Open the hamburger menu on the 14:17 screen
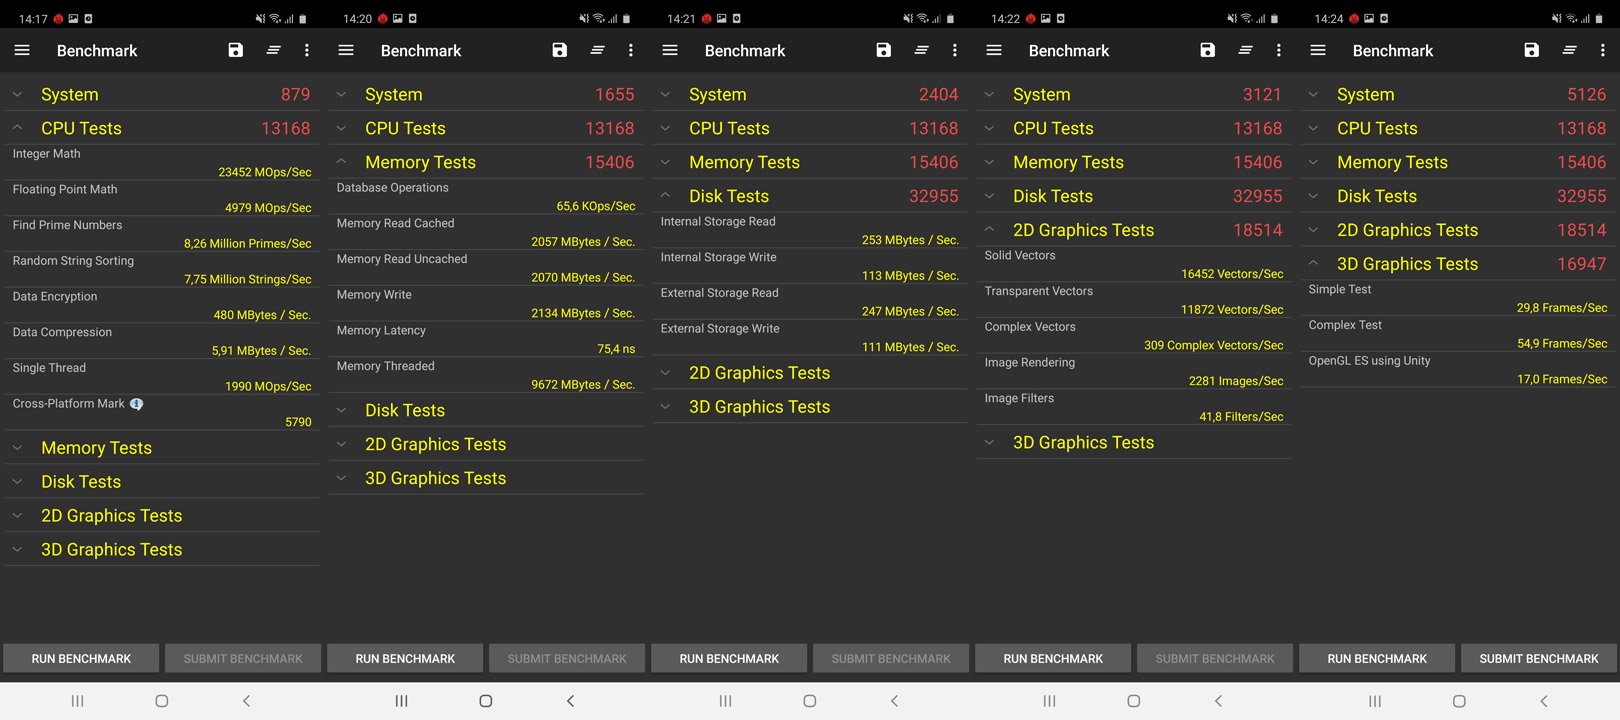The image size is (1620, 720). pos(22,50)
